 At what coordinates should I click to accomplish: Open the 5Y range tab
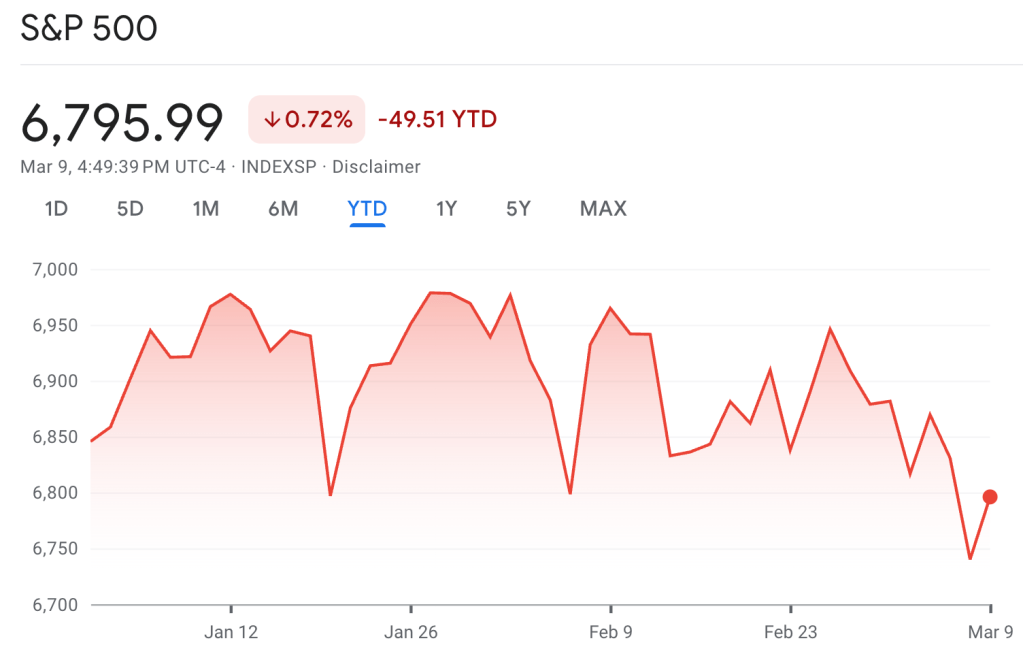[518, 209]
